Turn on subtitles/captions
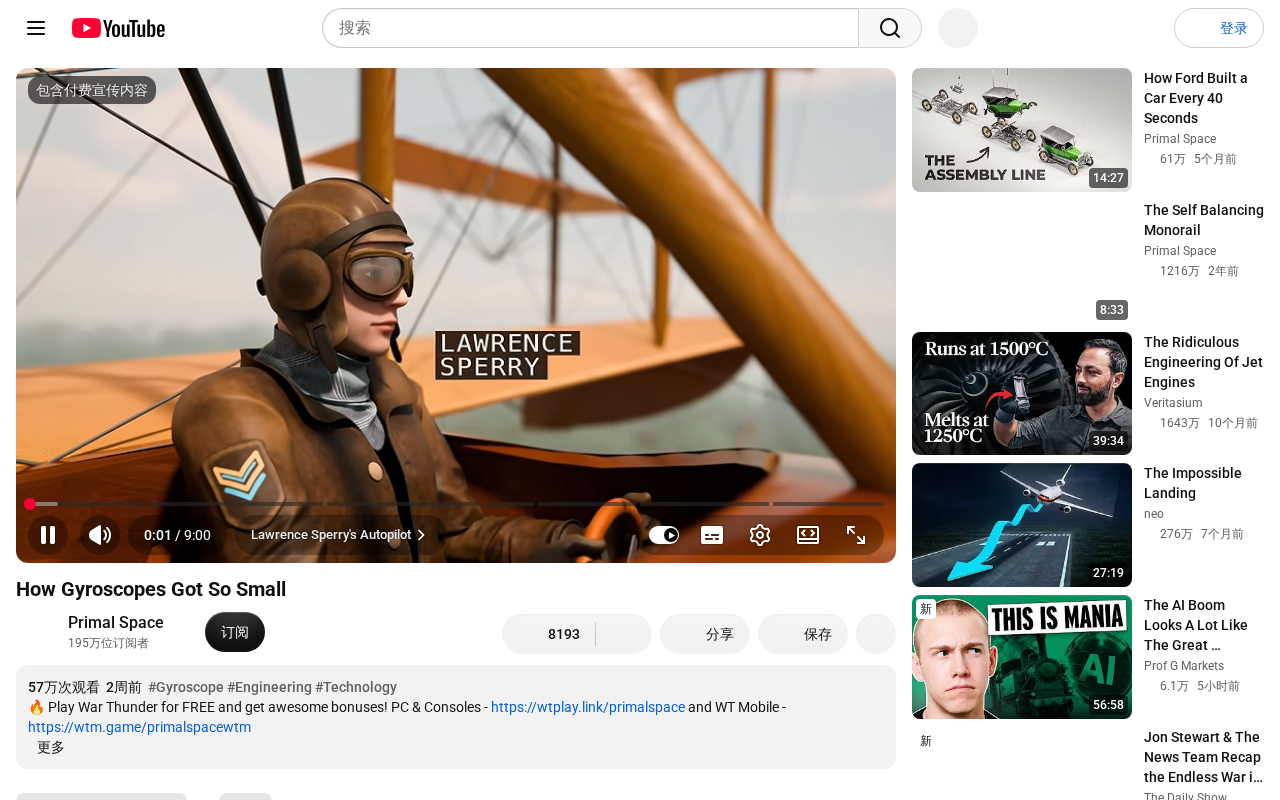The height and width of the screenshot is (800, 1280). [712, 535]
